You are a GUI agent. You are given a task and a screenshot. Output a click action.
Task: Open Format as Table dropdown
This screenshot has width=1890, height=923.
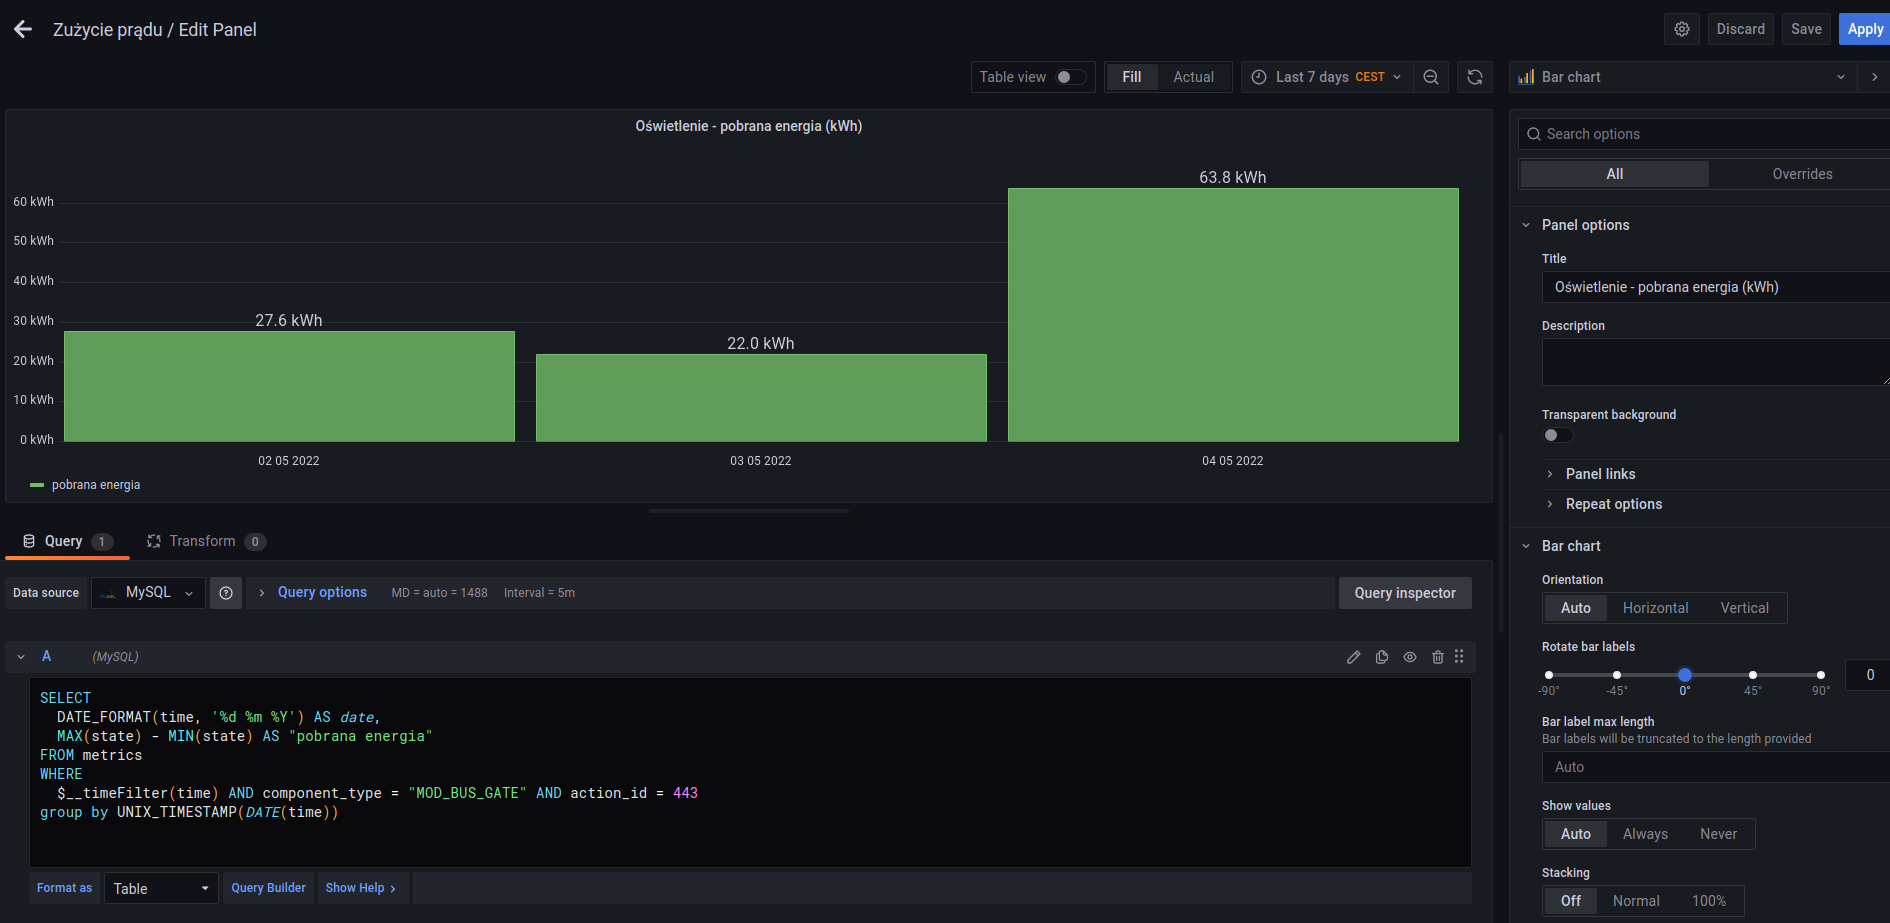161,888
